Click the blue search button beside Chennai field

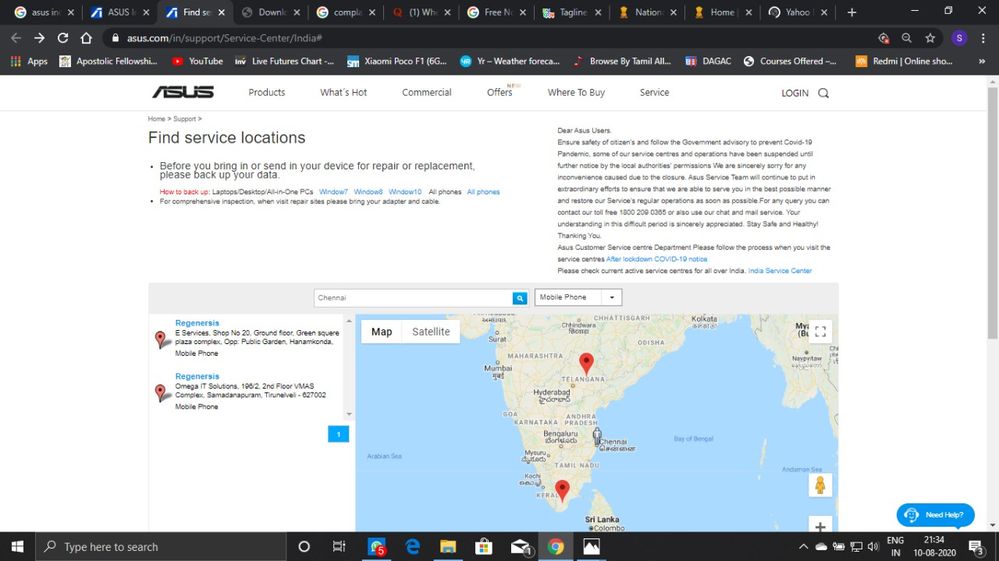520,298
